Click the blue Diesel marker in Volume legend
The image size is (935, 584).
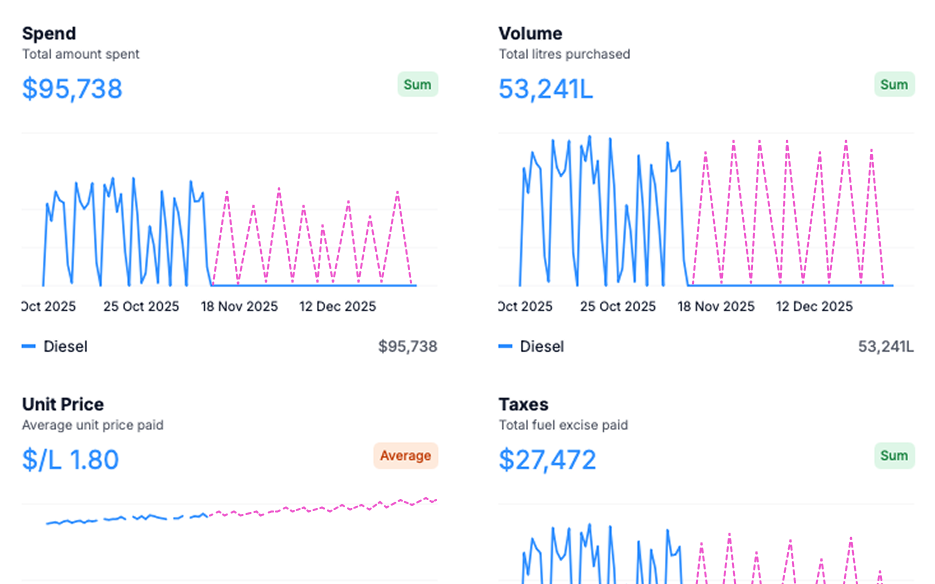tap(506, 347)
